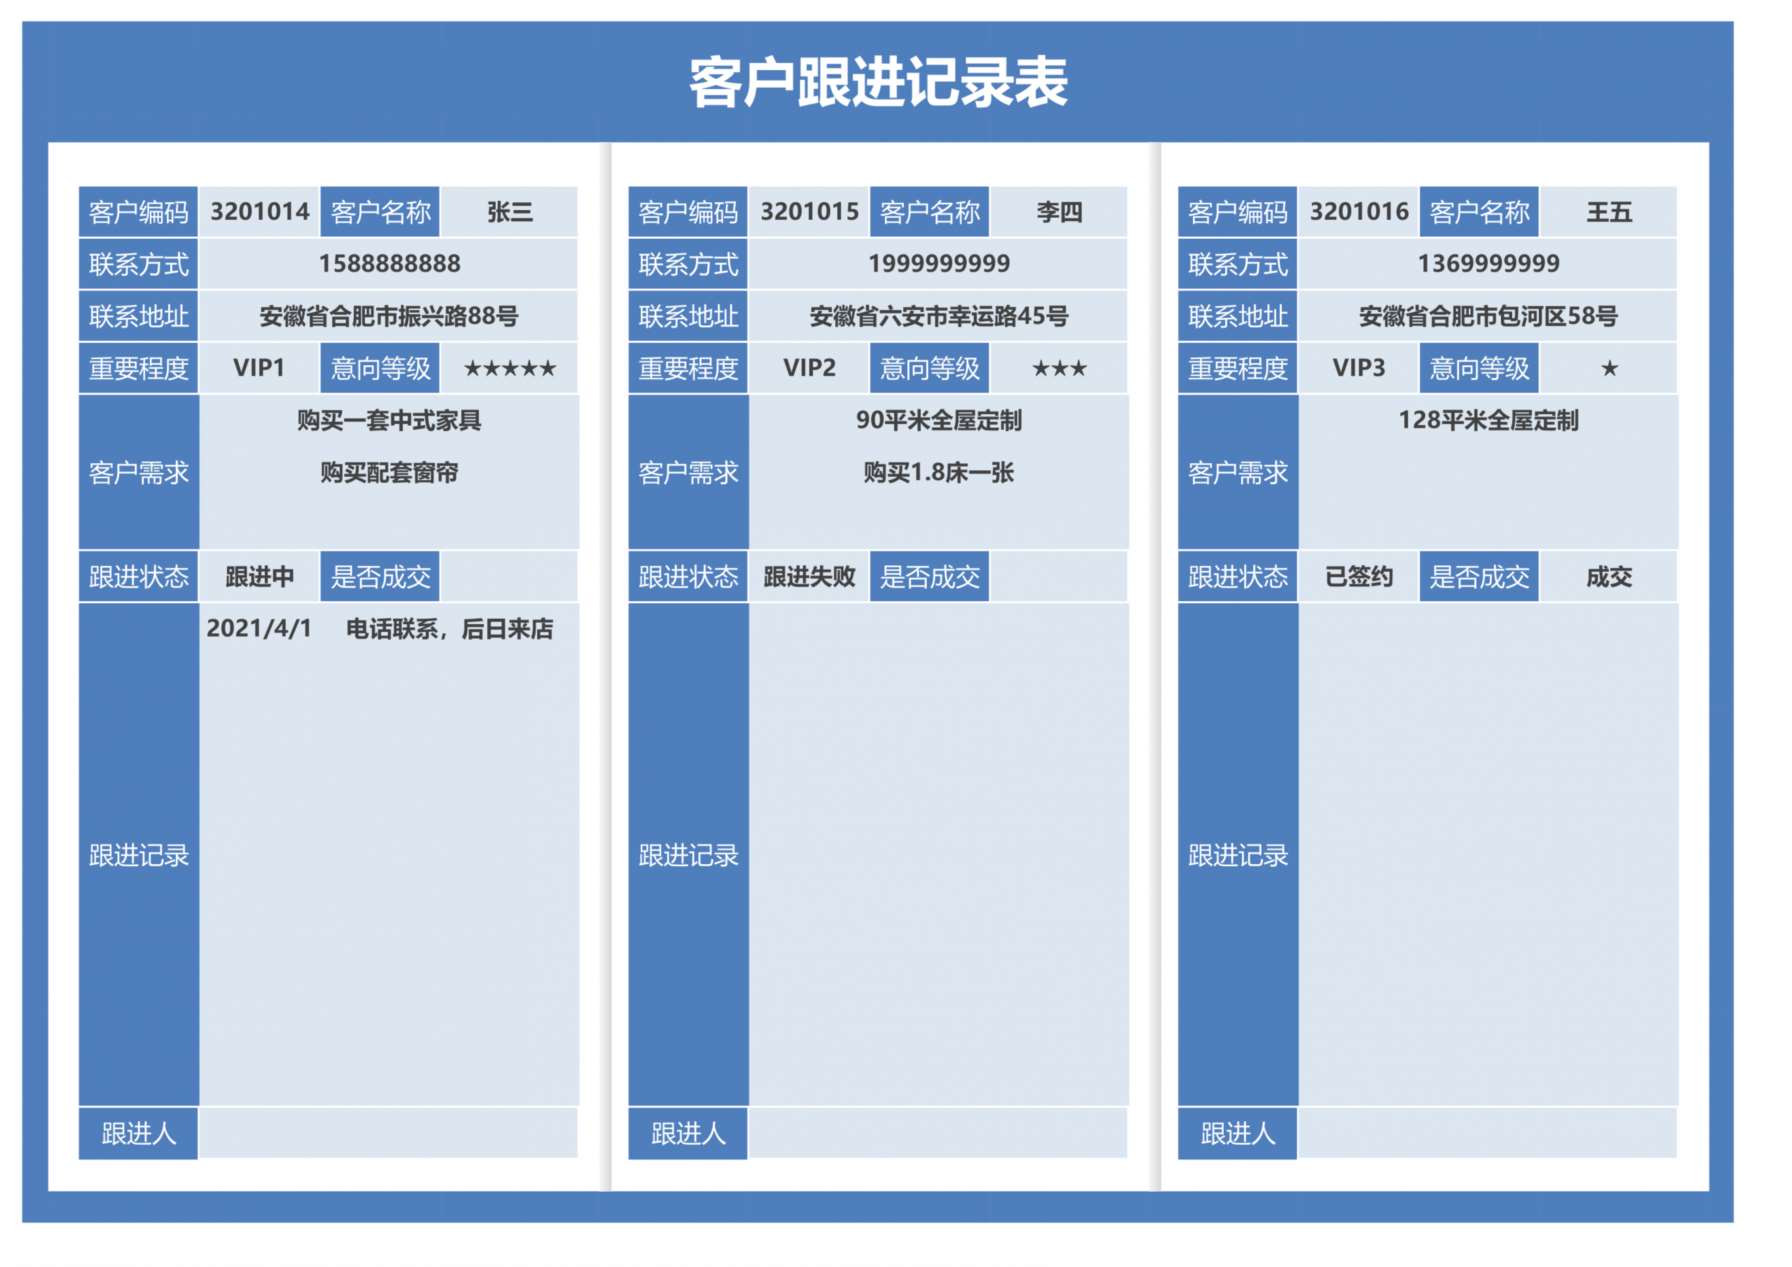This screenshot has height=1267, width=1792.
Task: Click the title 客户跟进记录表
Action: [878, 82]
